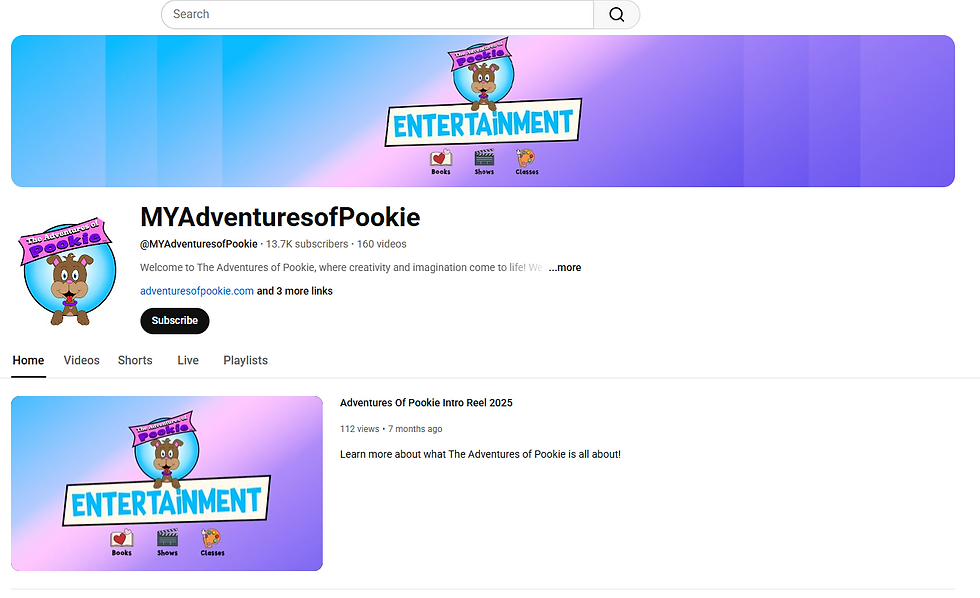
Task: Play the Intro Reel 2025 video thumbnail
Action: 167,483
